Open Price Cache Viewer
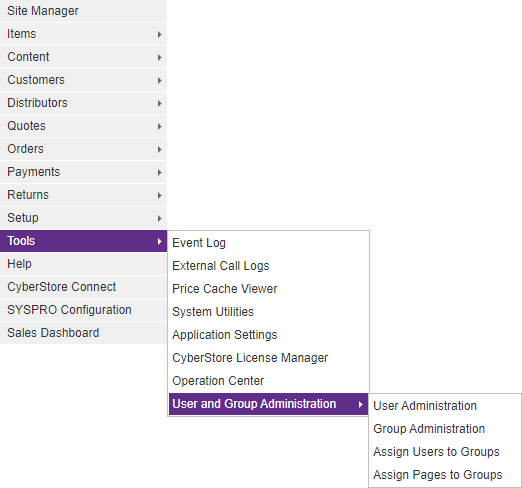 pyautogui.click(x=269, y=289)
